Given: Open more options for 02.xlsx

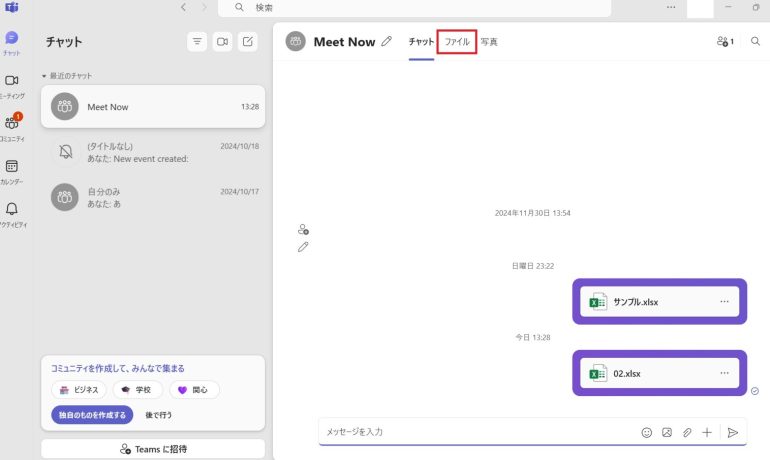Looking at the screenshot, I should point(724,373).
